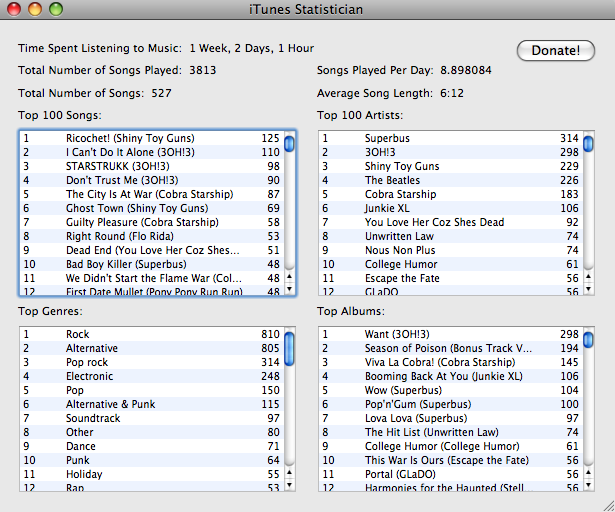Screen dimensions: 615x512
Task: Select album Lova Lova (Superbus)
Action: coord(451,419)
